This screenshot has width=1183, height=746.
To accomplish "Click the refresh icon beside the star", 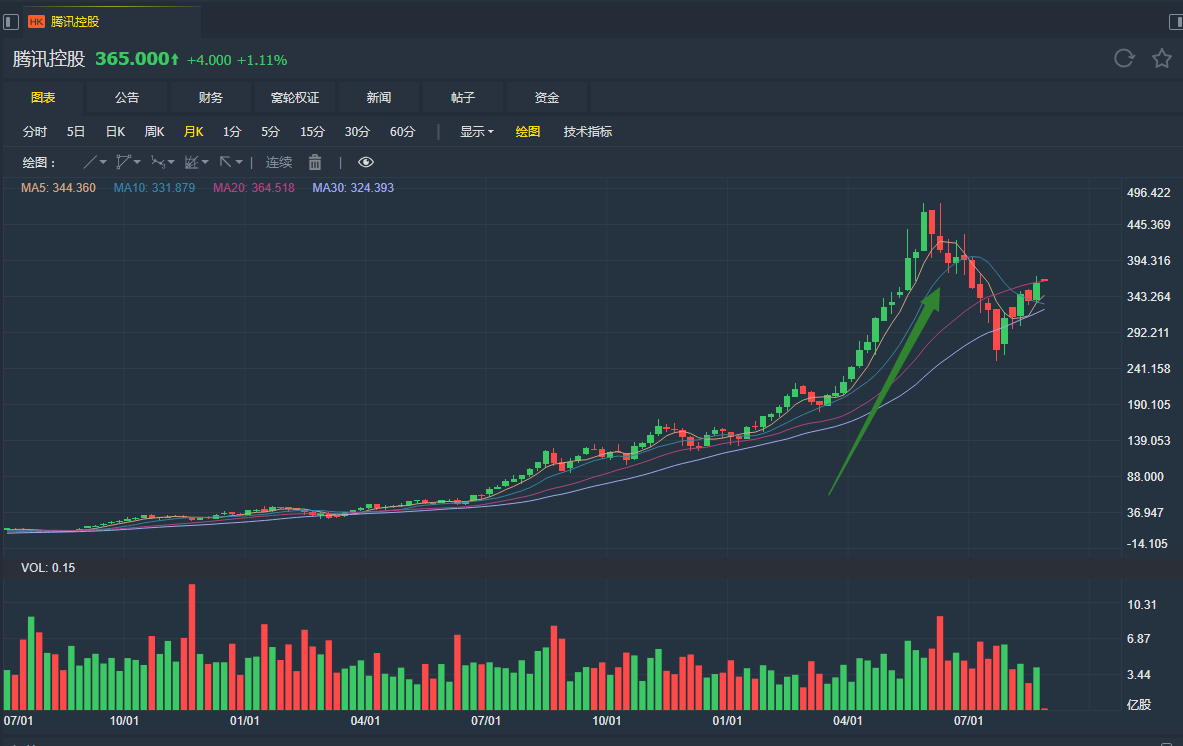I will (1124, 58).
